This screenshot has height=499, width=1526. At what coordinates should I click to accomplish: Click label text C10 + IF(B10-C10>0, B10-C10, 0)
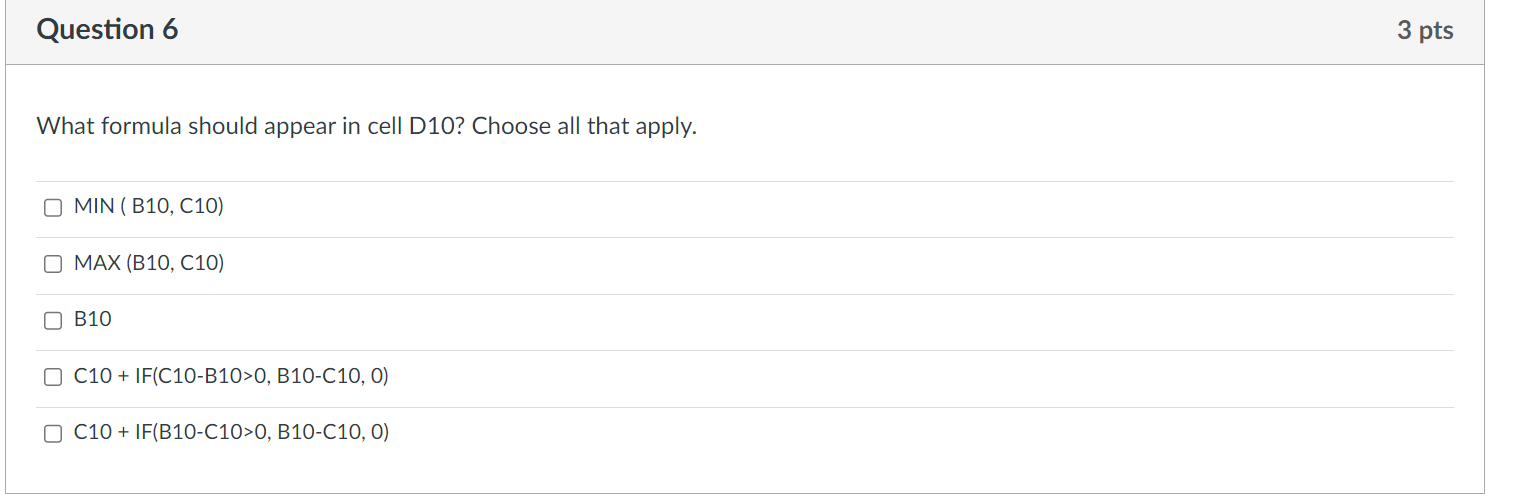(231, 433)
